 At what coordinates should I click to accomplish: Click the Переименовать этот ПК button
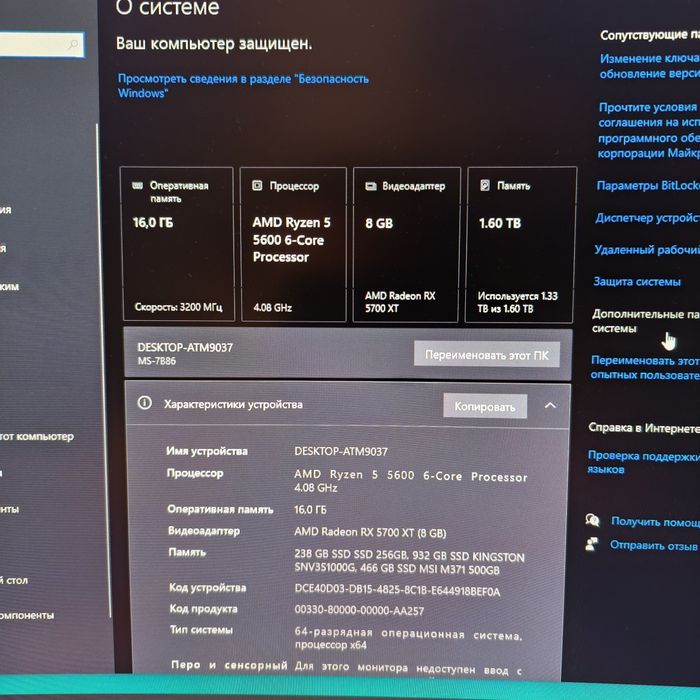coord(487,354)
